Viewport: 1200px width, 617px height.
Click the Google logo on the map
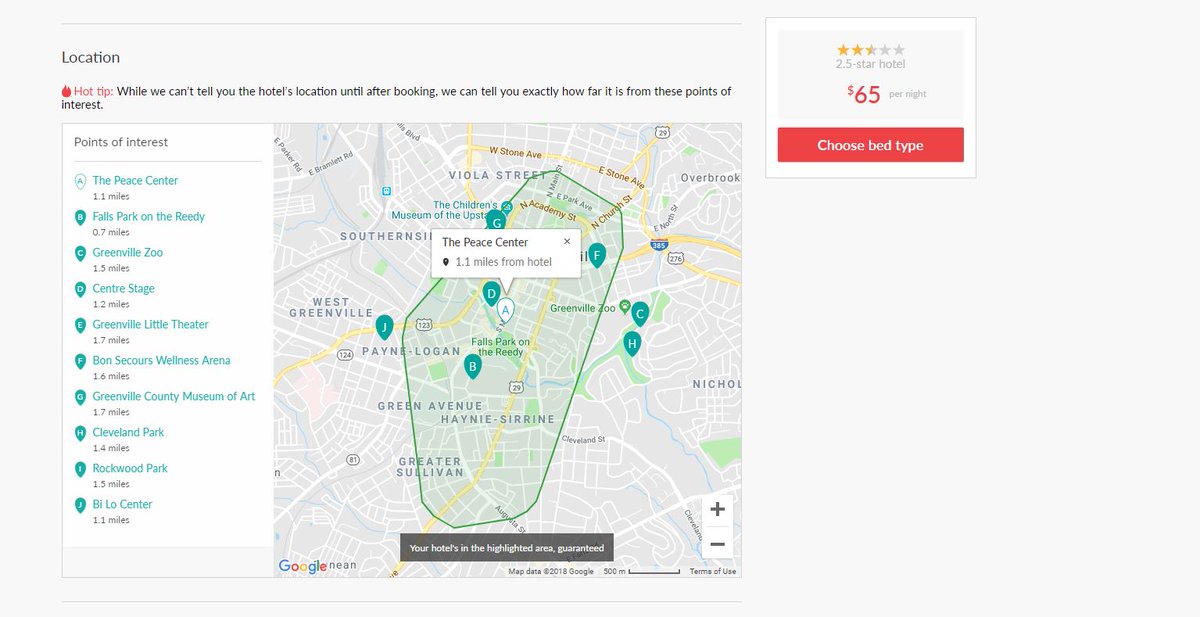coord(302,566)
